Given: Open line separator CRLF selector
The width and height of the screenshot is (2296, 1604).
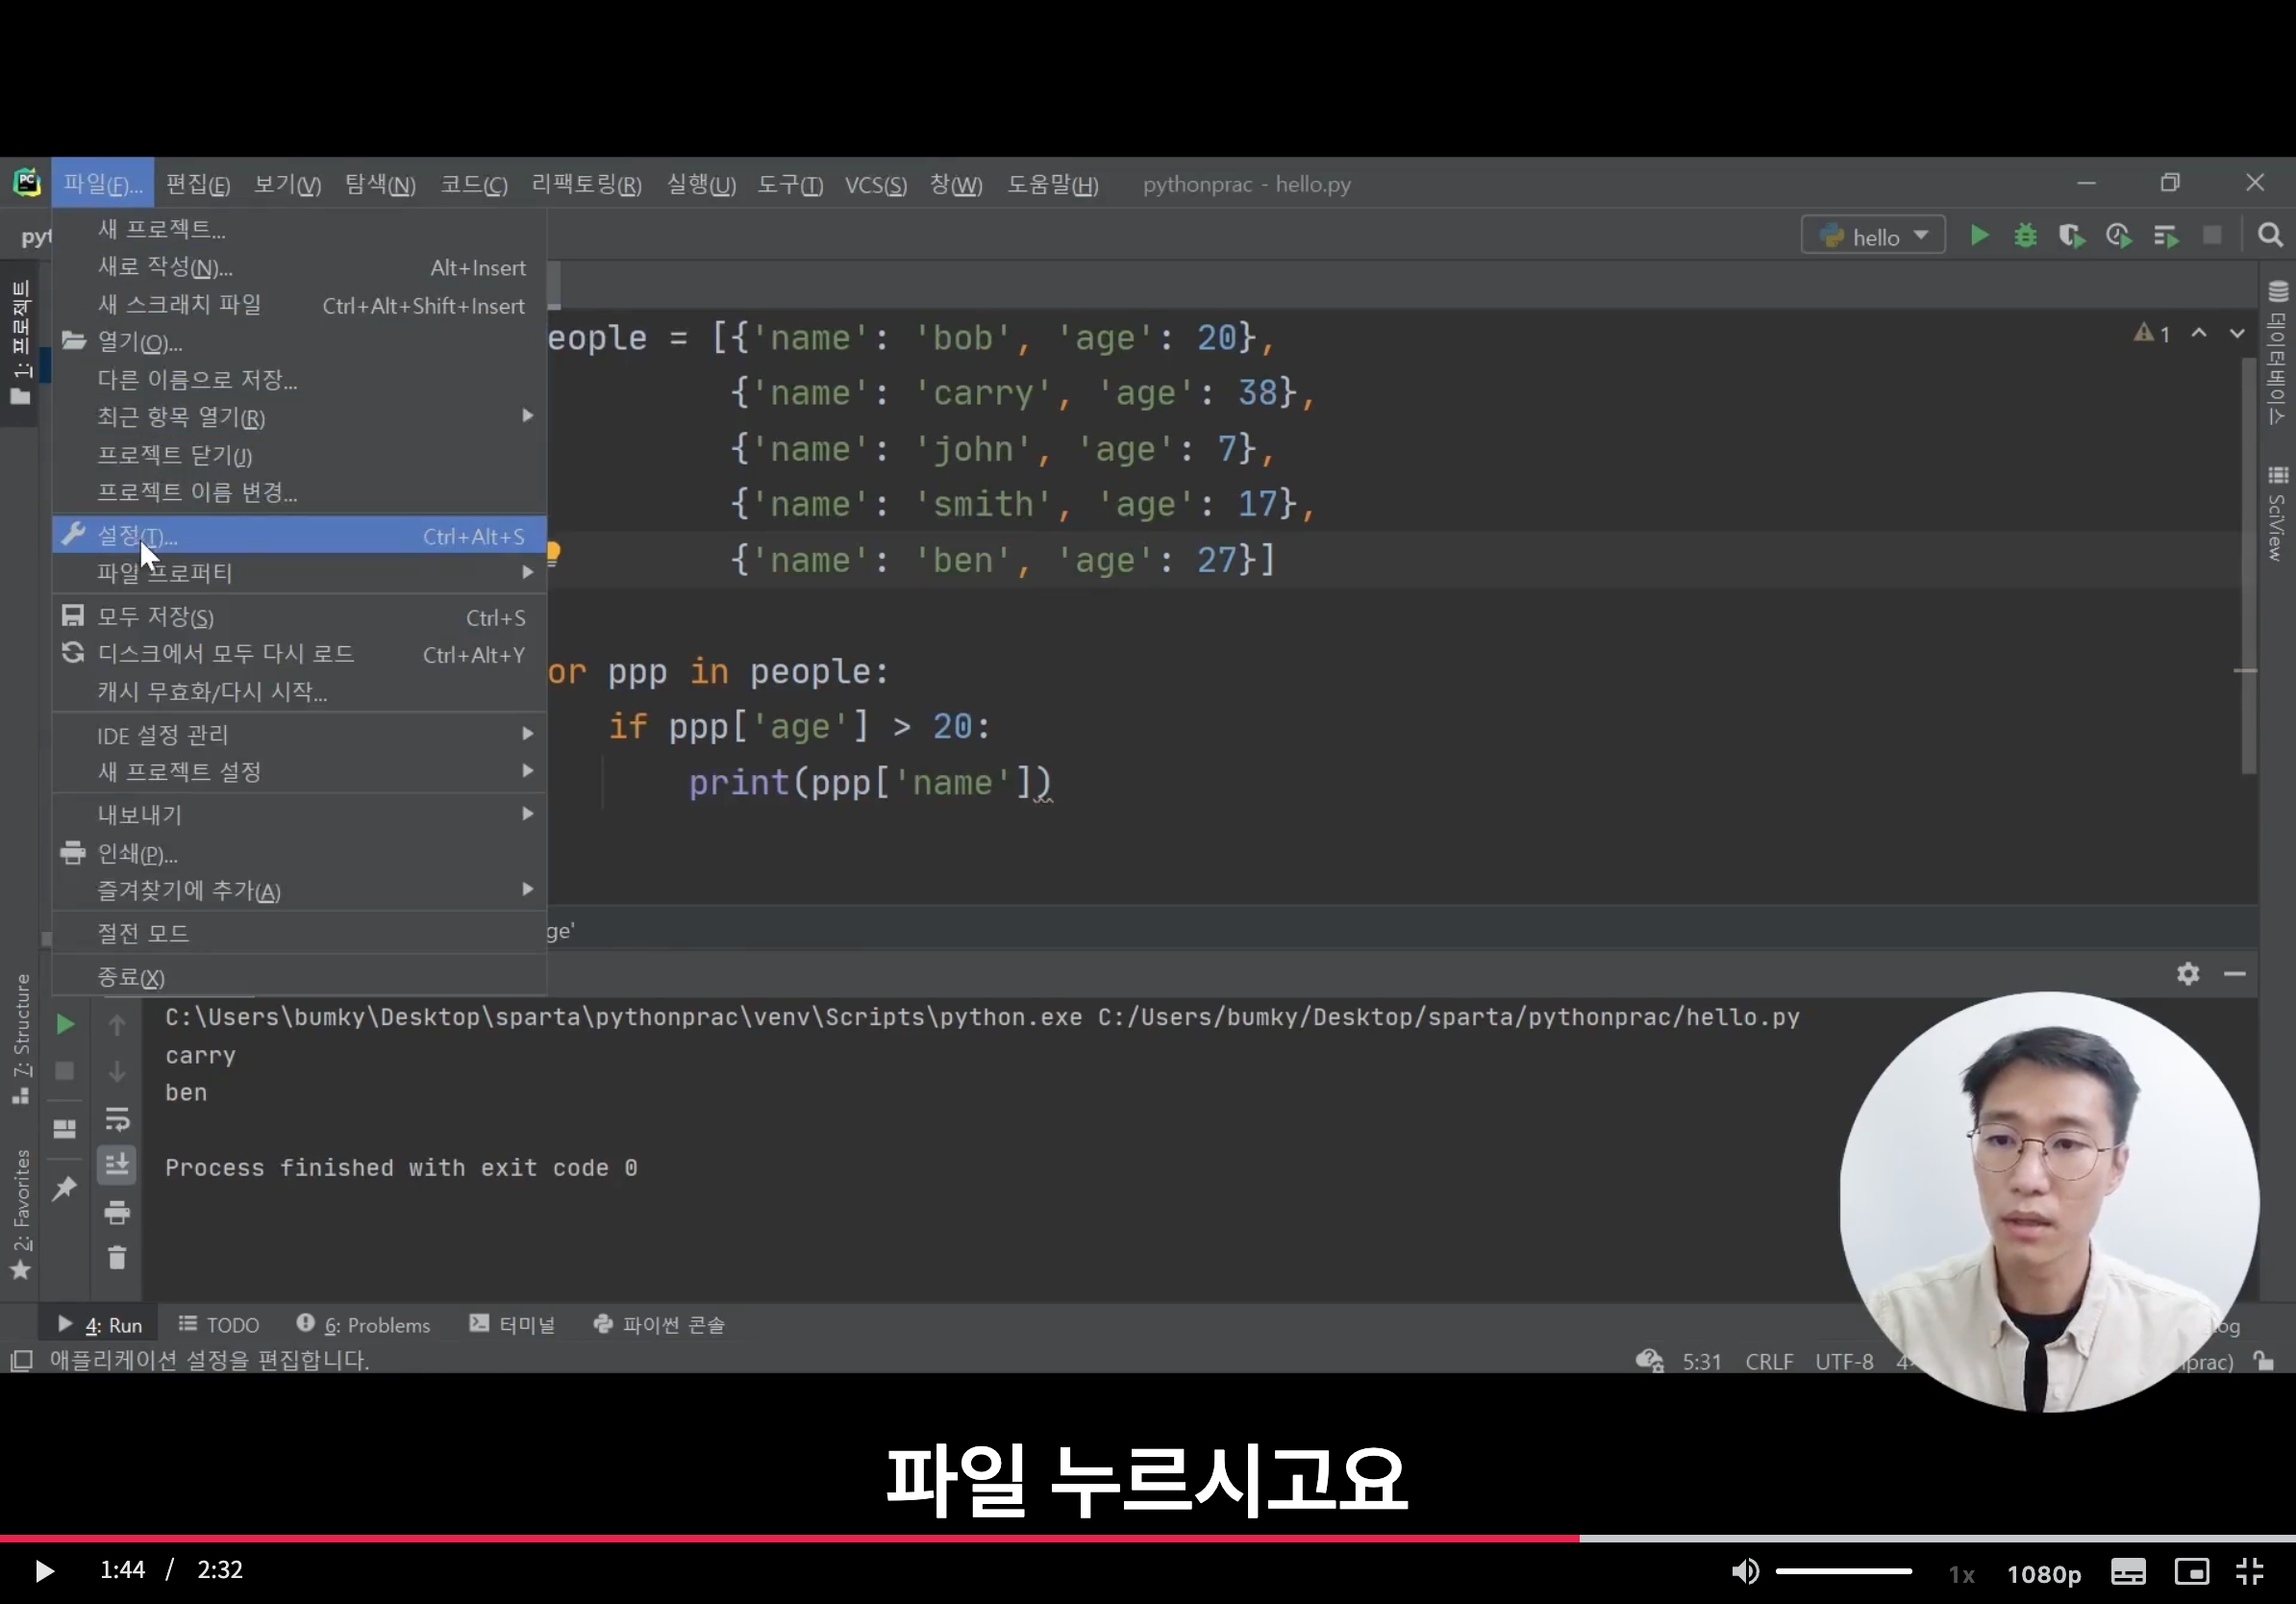Looking at the screenshot, I should pyautogui.click(x=1769, y=1361).
